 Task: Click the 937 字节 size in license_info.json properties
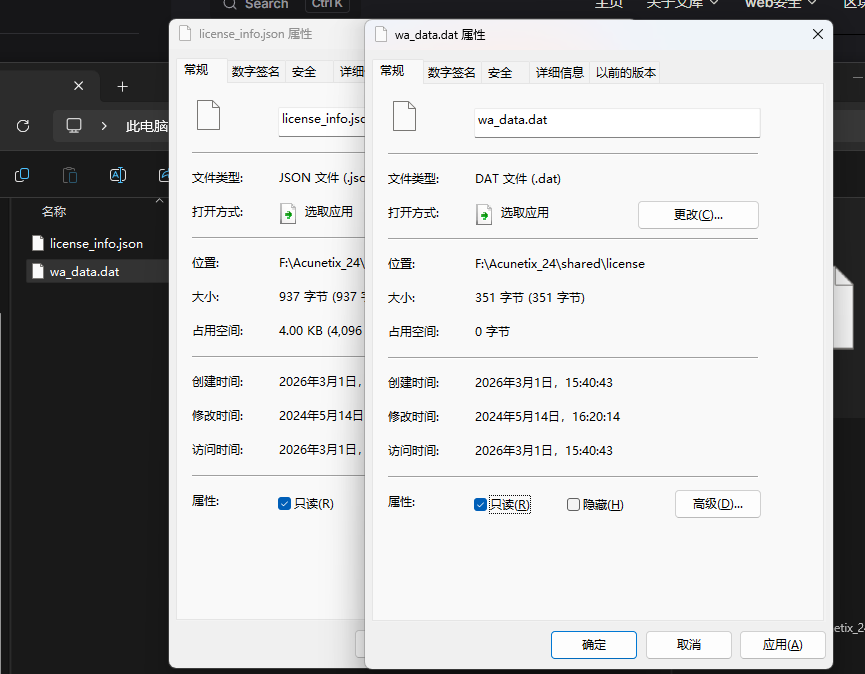pos(322,297)
